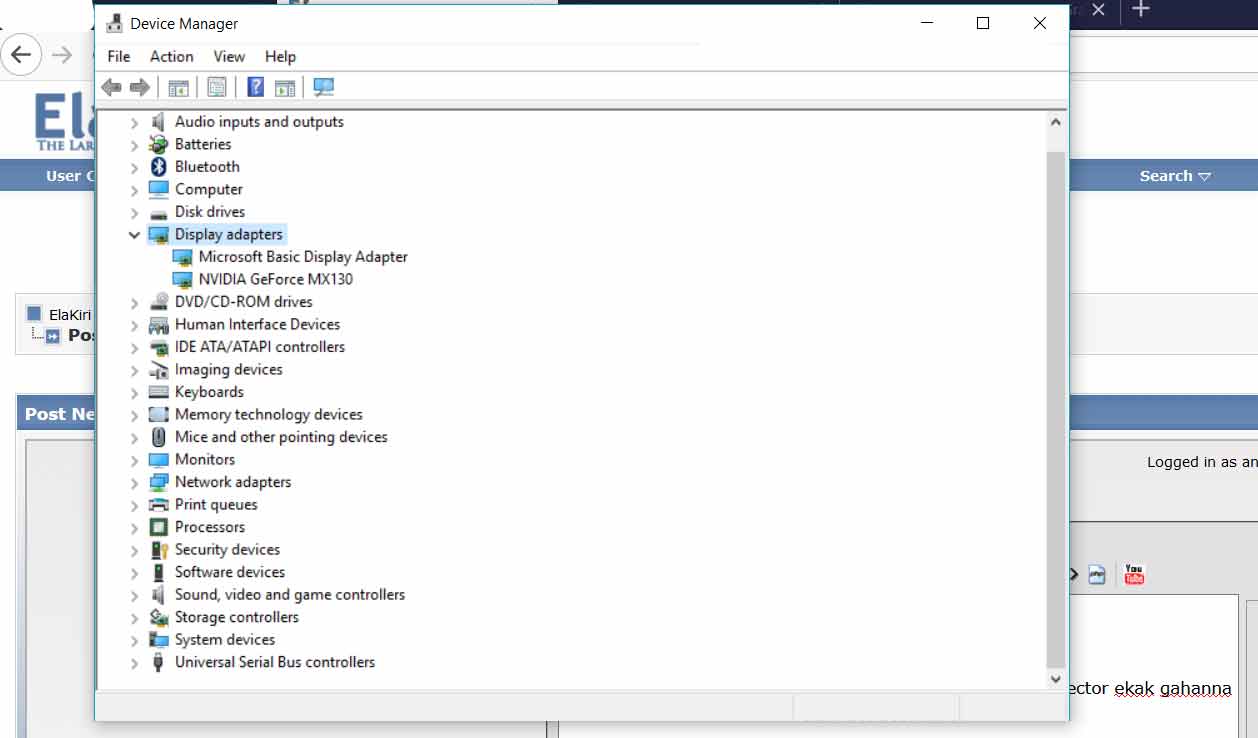Expand the Disk drives node
Image resolution: width=1258 pixels, height=738 pixels.
tap(135, 212)
